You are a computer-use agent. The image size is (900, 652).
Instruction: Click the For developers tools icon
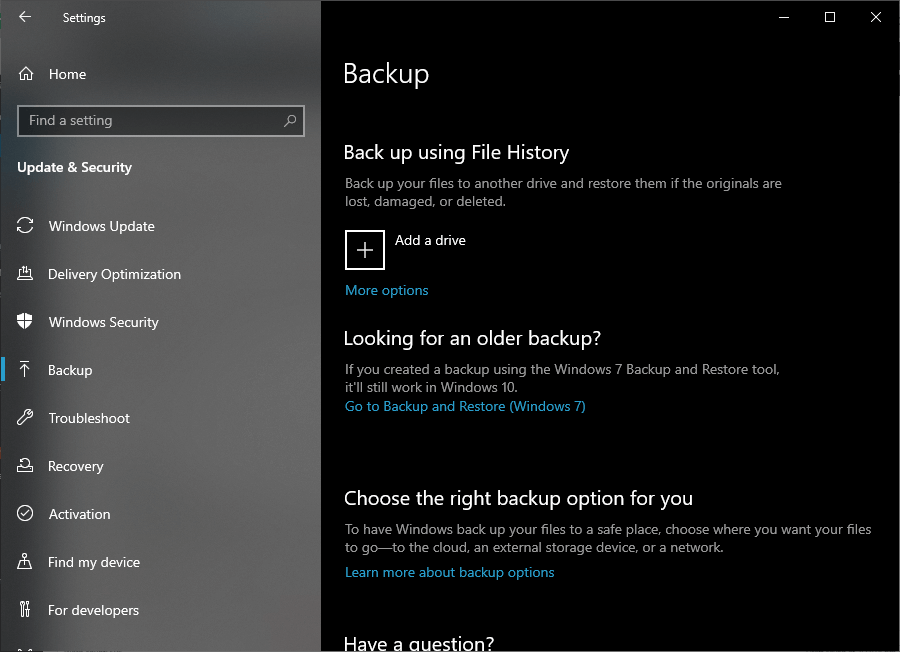click(25, 609)
